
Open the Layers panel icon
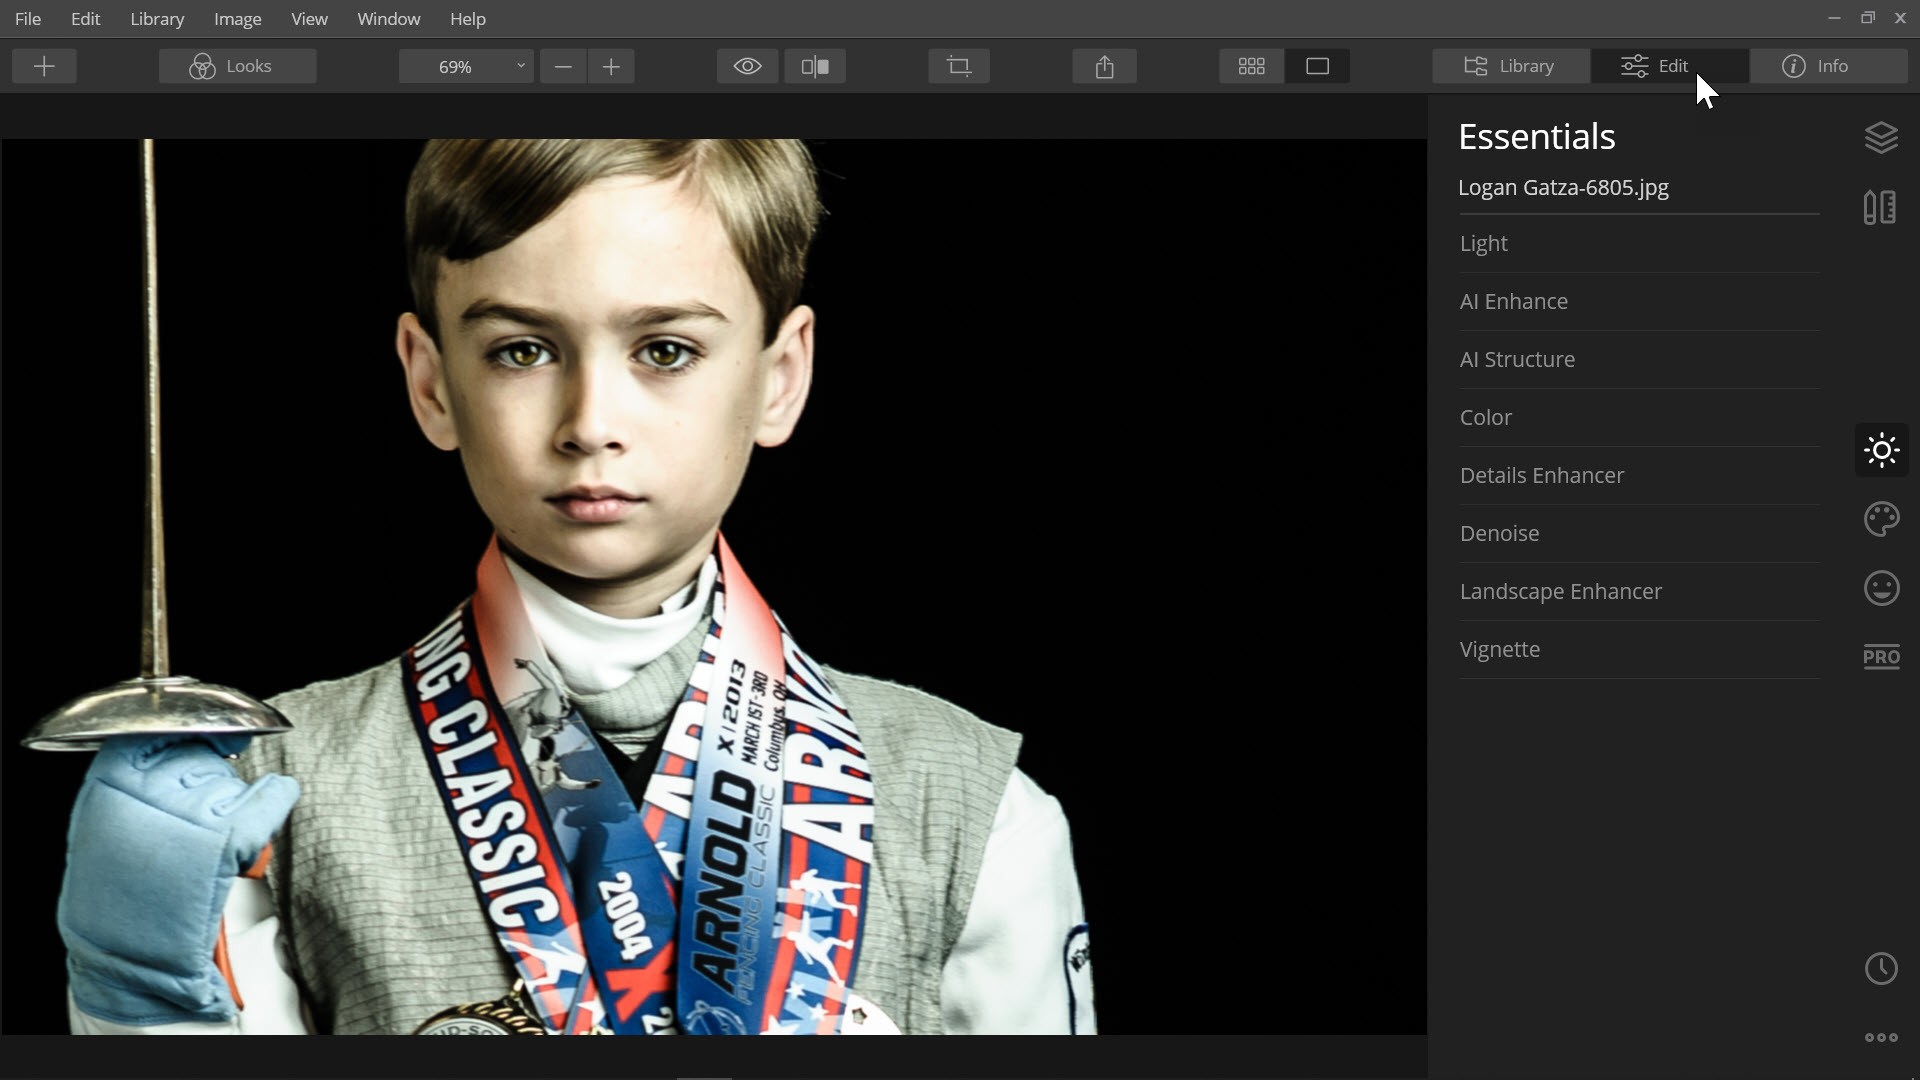(1881, 137)
